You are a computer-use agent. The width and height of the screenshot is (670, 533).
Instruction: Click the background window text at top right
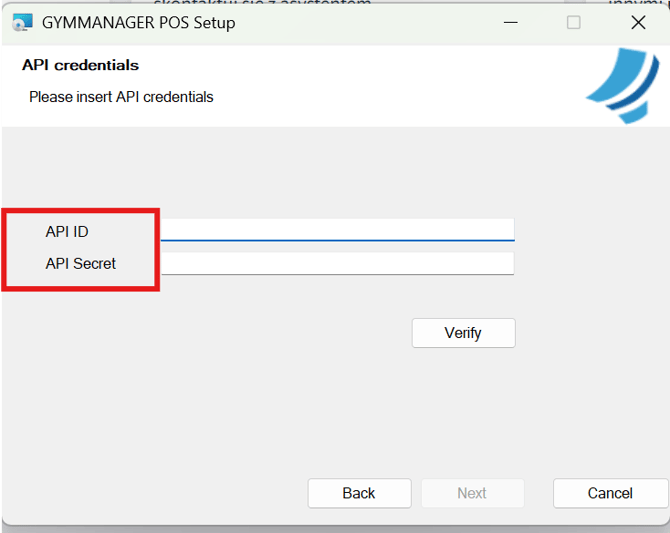coord(638,3)
